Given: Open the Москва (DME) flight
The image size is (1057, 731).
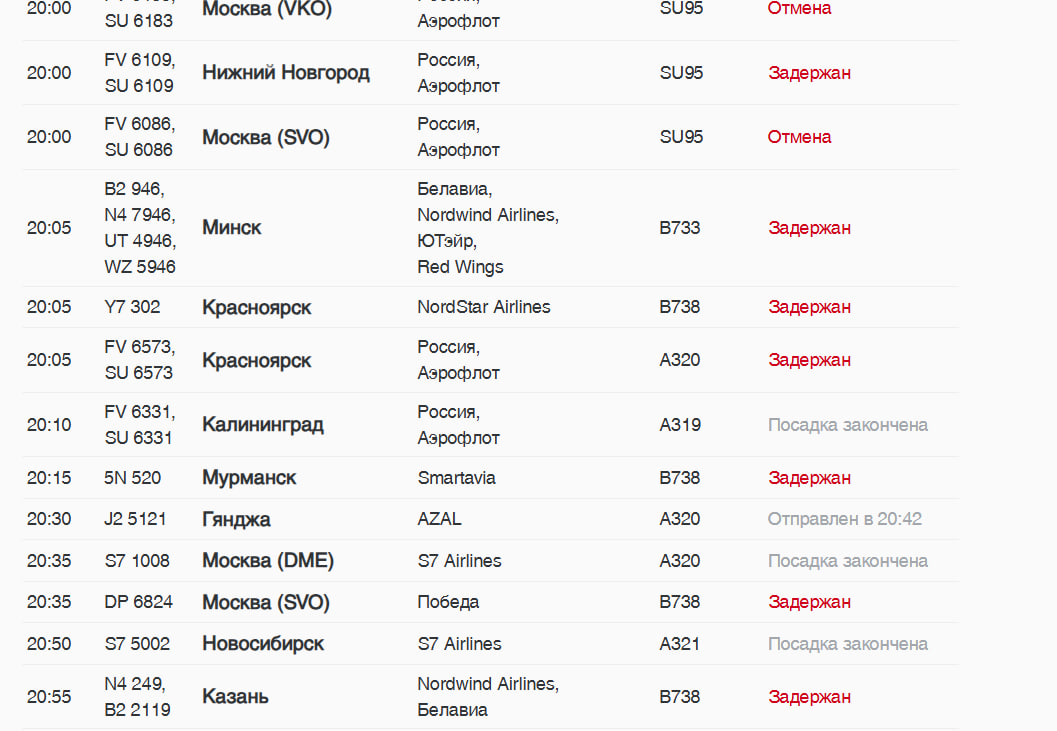Looking at the screenshot, I should (x=268, y=561).
